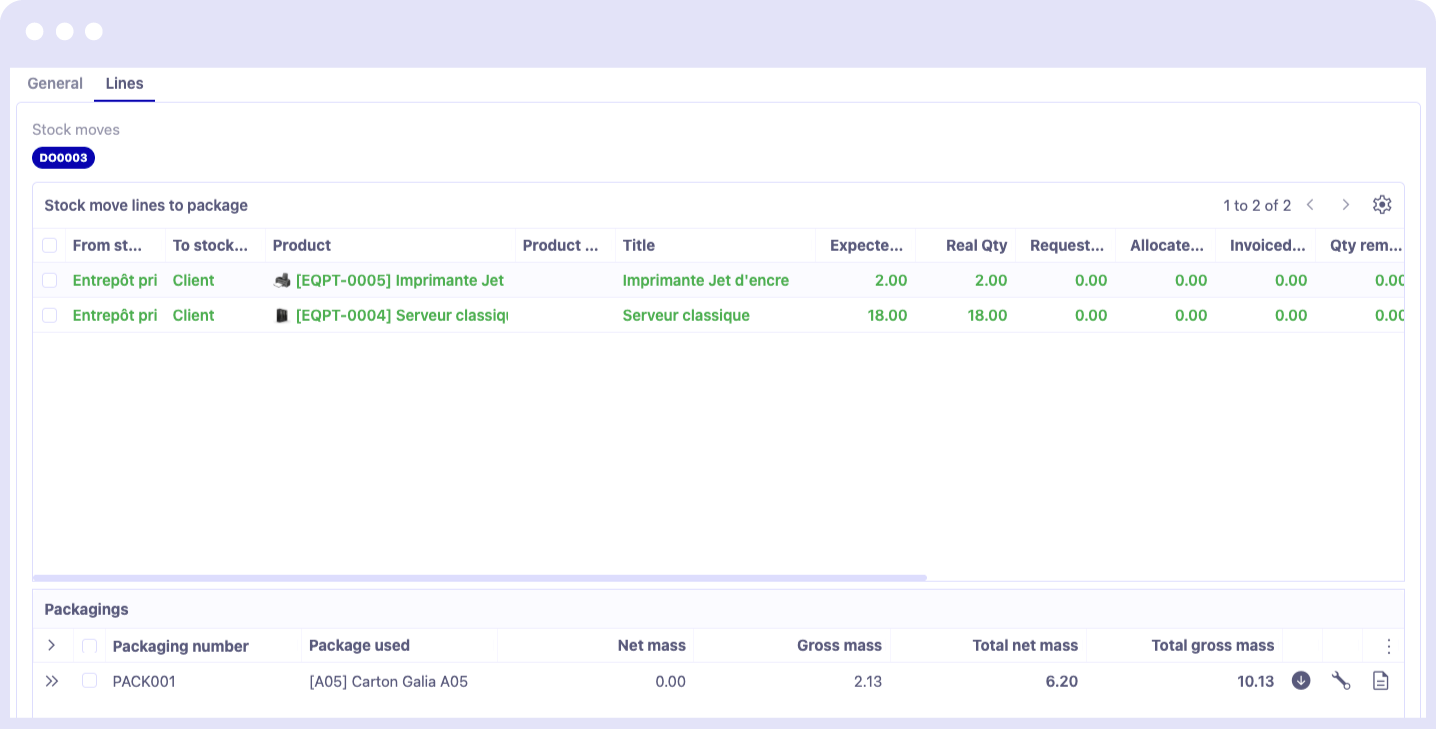
Task: Sort by the Real Qty column header
Action: pos(976,245)
